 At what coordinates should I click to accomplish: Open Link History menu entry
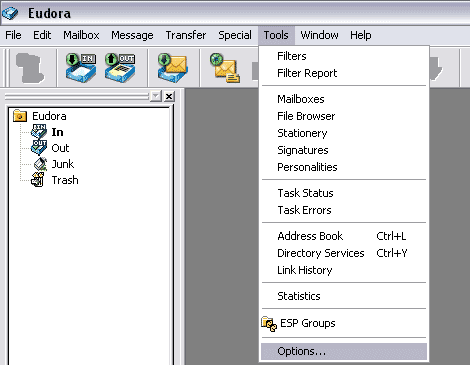click(x=344, y=270)
